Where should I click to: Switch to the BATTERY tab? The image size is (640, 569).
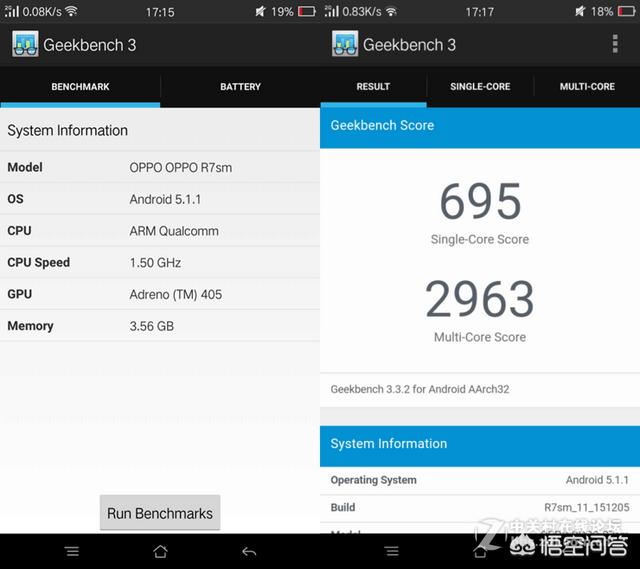tap(240, 87)
